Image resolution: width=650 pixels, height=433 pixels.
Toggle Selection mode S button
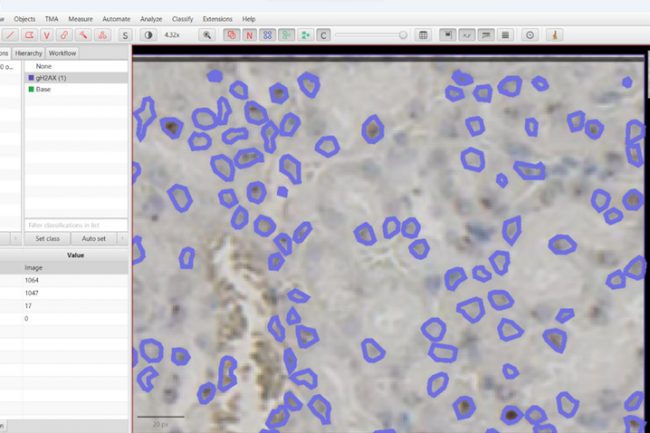(x=125, y=35)
